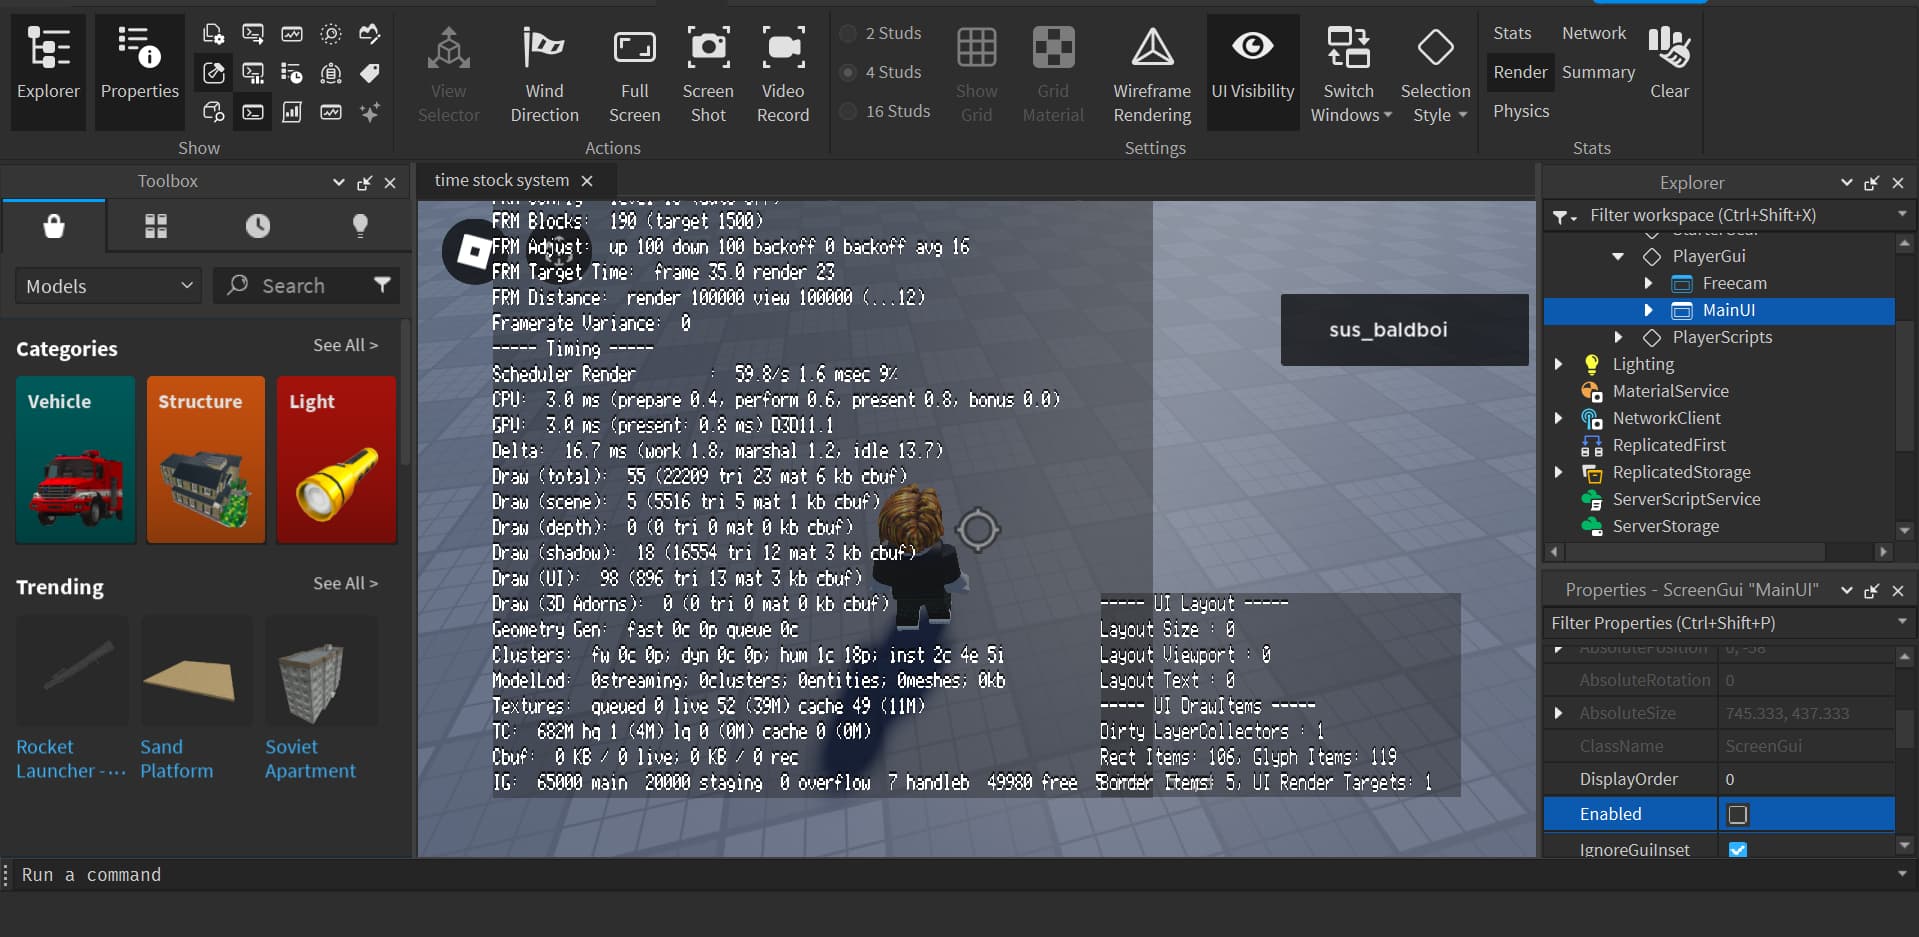
Task: Open the Task Scheduler list-with-clock icon
Action: [292, 73]
